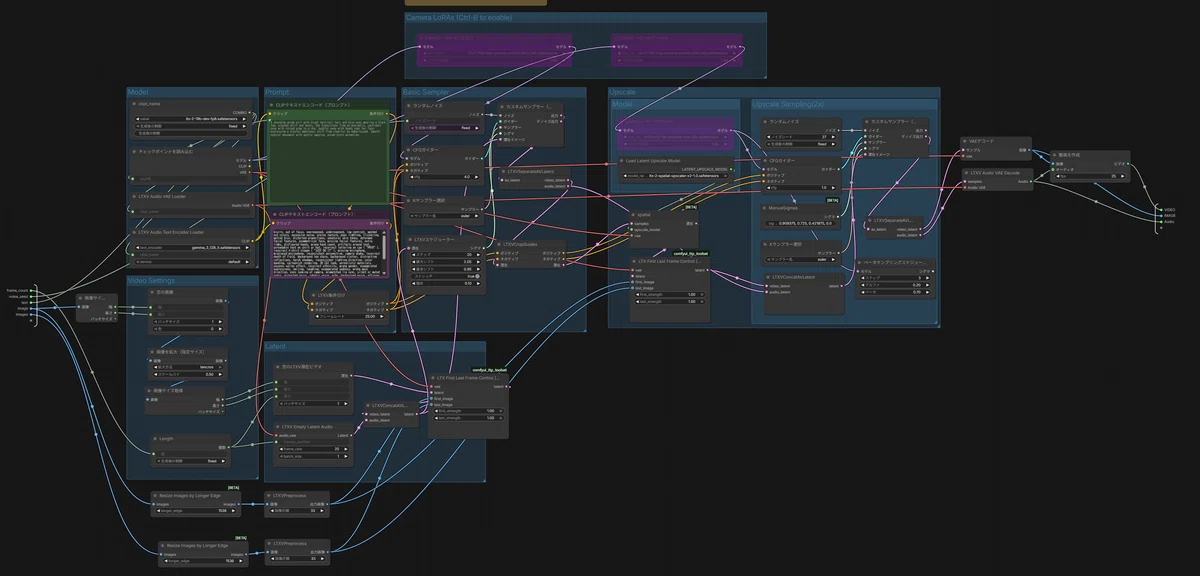The image size is (1200, 576).
Task: Click the VIDEO output slot
Action: [x=1161, y=210]
